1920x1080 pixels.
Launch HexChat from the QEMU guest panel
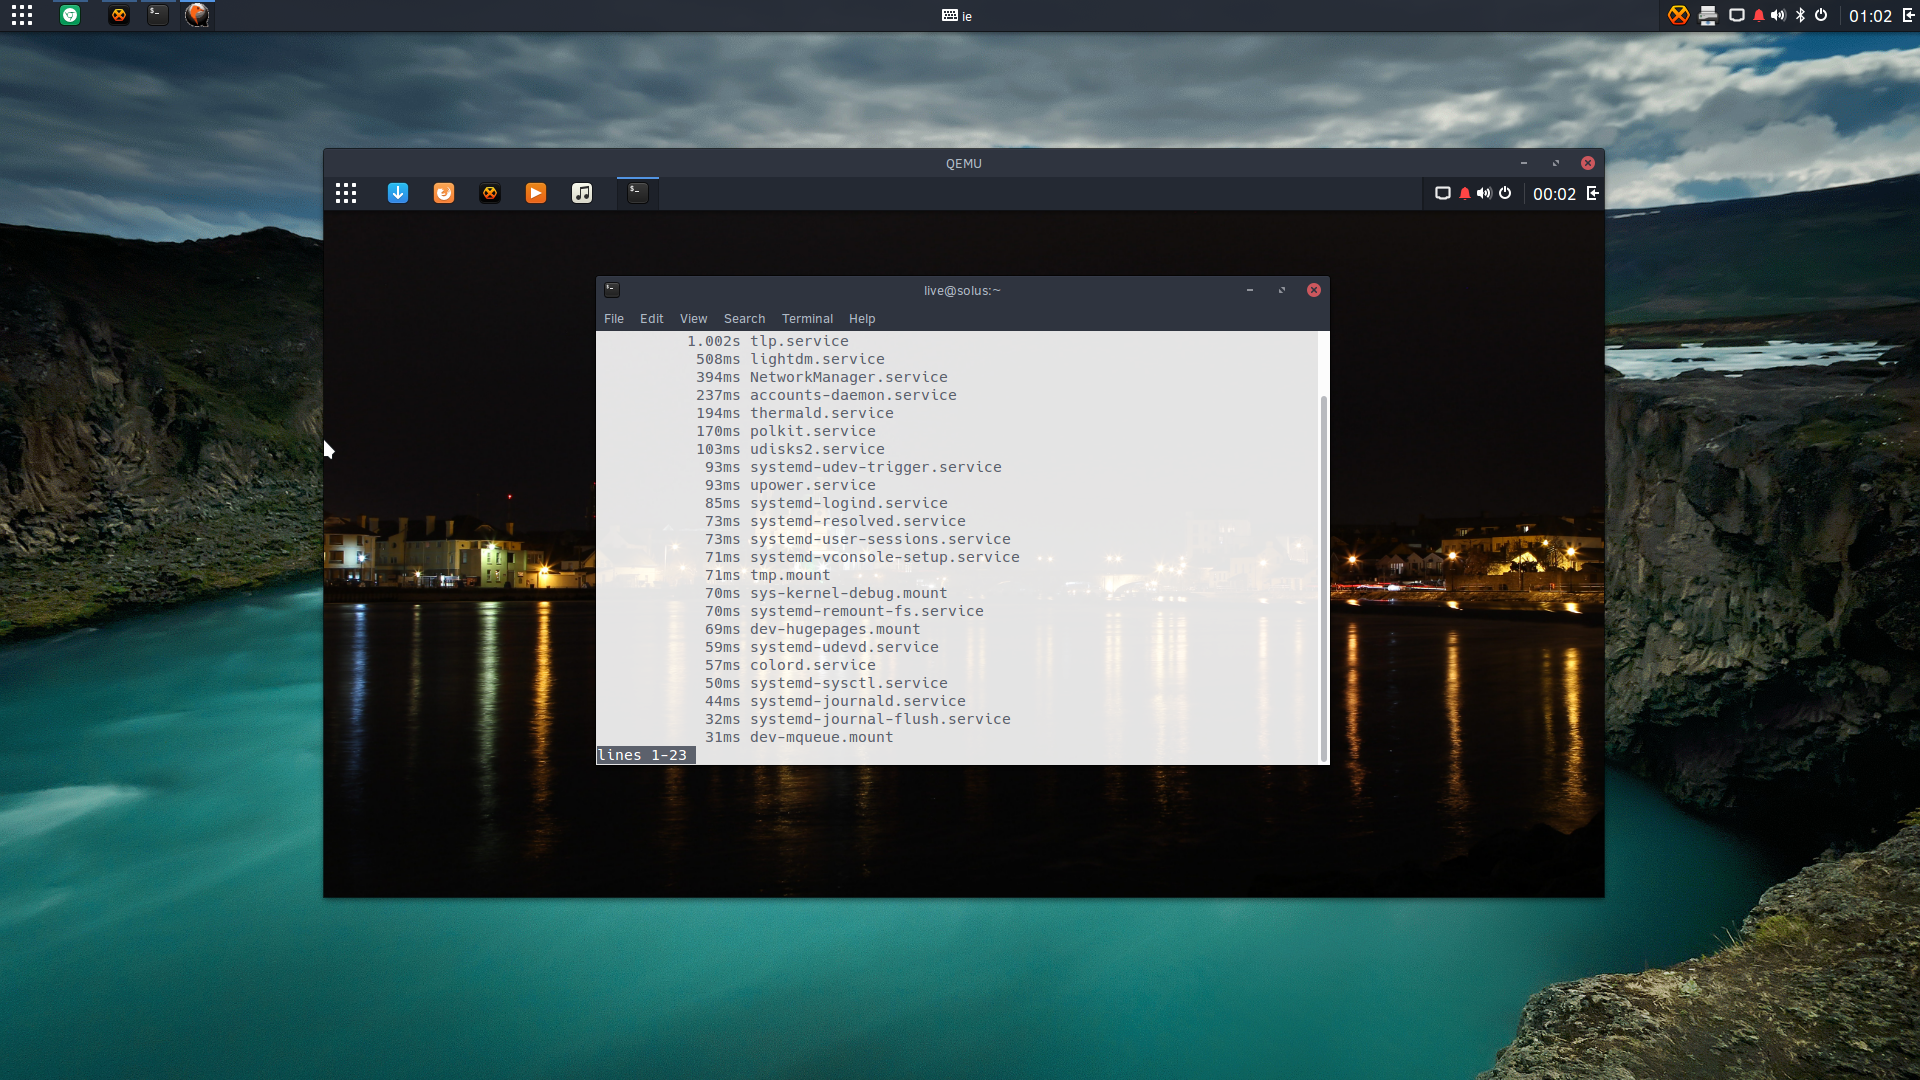490,193
